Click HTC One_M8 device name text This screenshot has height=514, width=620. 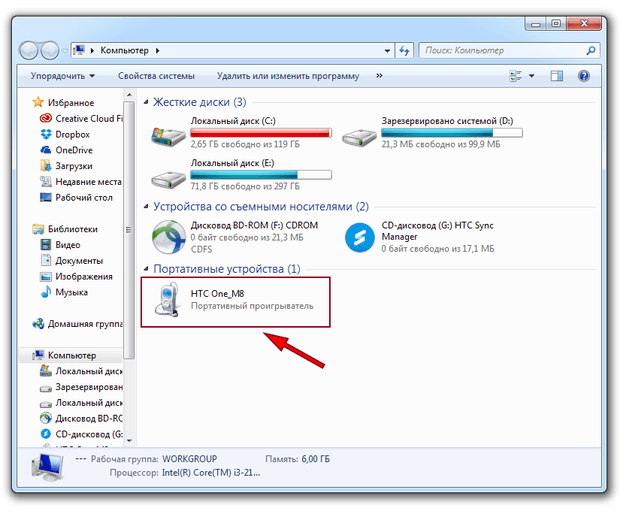[x=217, y=294]
